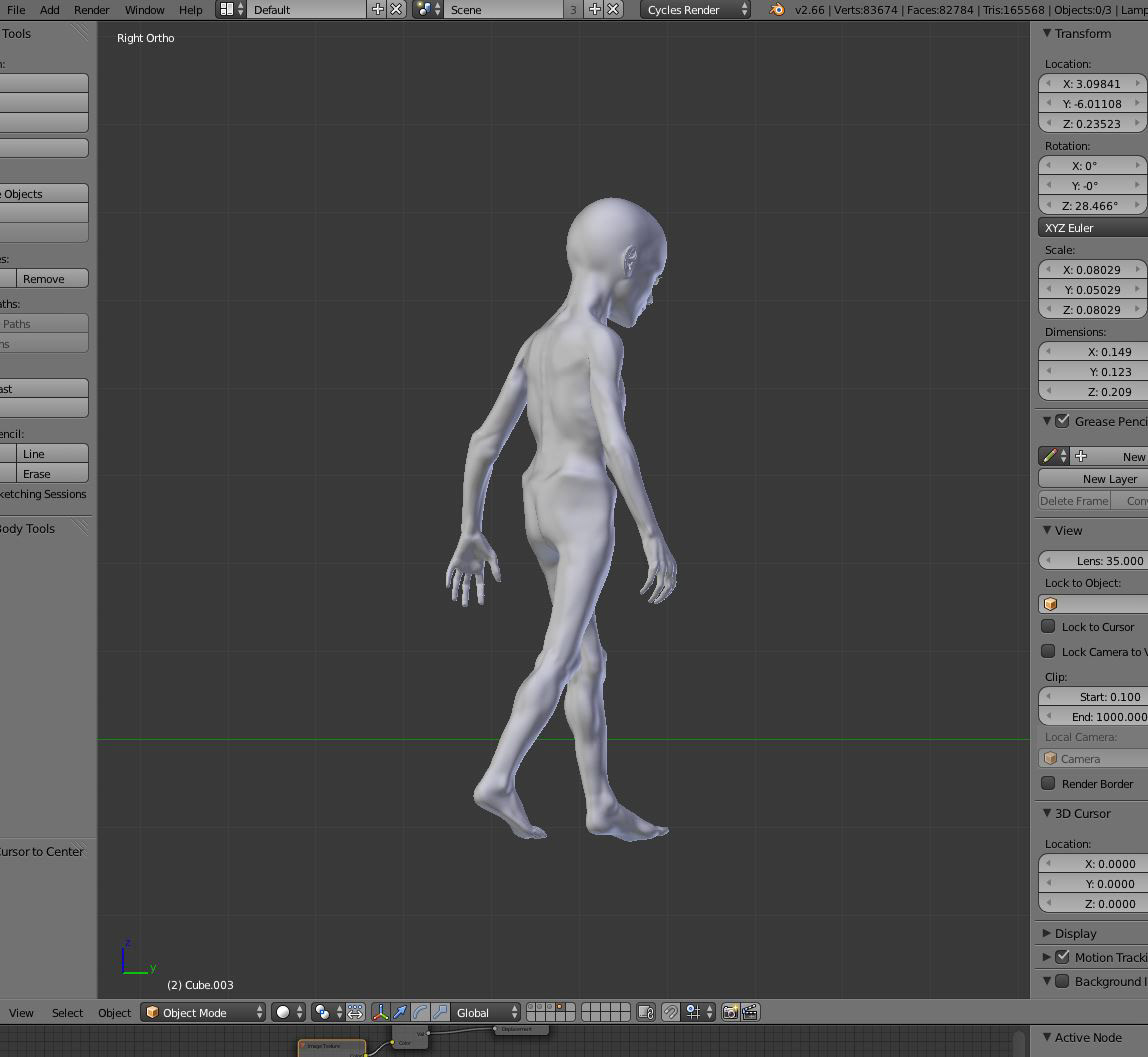Image resolution: width=1148 pixels, height=1057 pixels.
Task: Open the pivot point selector
Action: pyautogui.click(x=327, y=1012)
